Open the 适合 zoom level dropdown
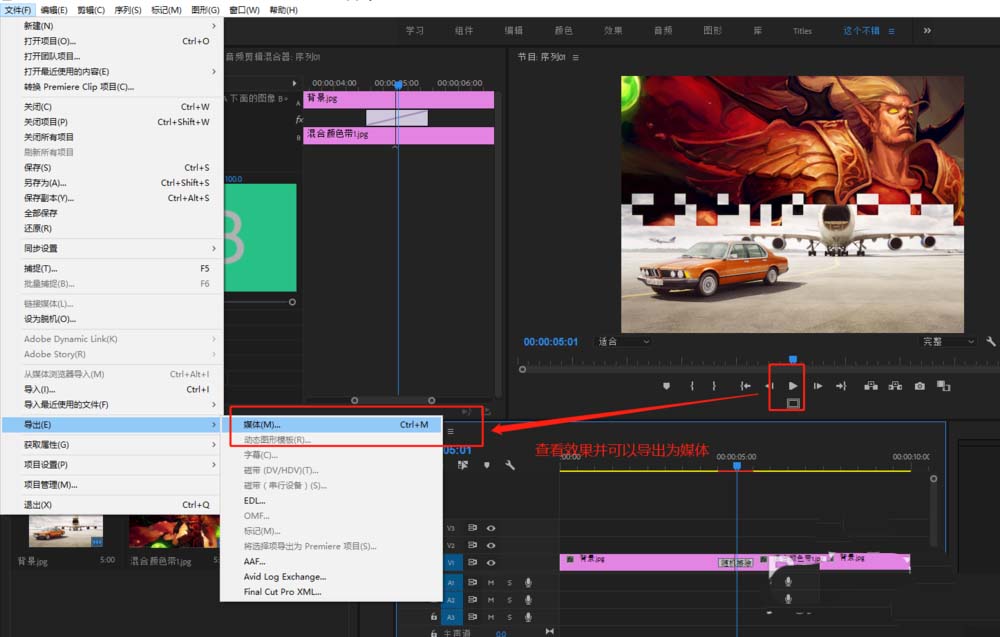1000x637 pixels. point(622,342)
